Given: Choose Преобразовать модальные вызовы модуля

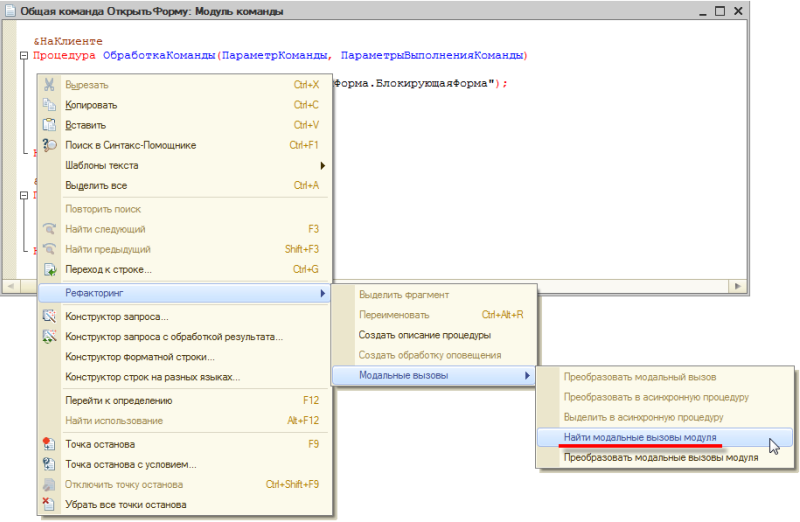Looking at the screenshot, I should 660,457.
